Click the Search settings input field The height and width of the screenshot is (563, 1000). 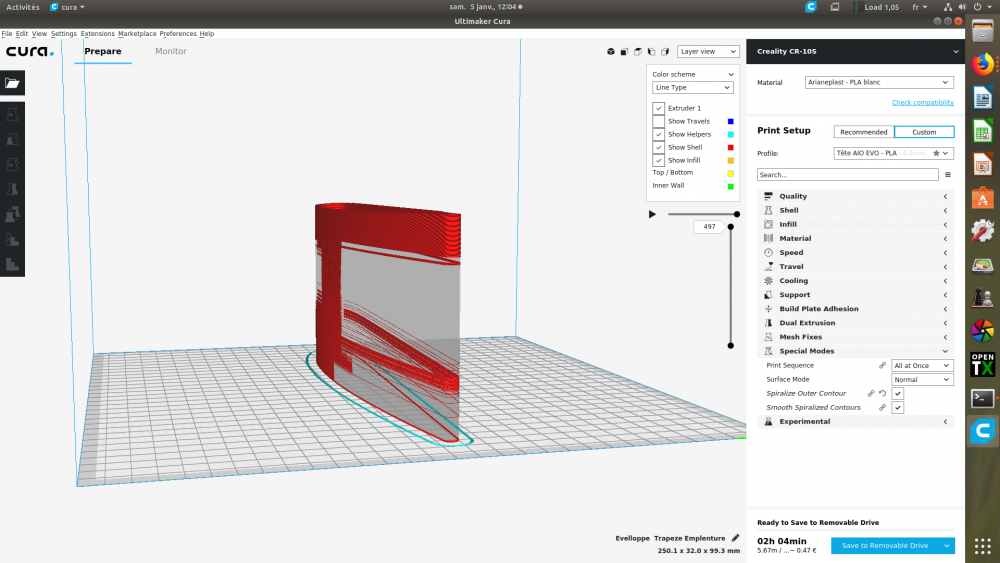(846, 174)
